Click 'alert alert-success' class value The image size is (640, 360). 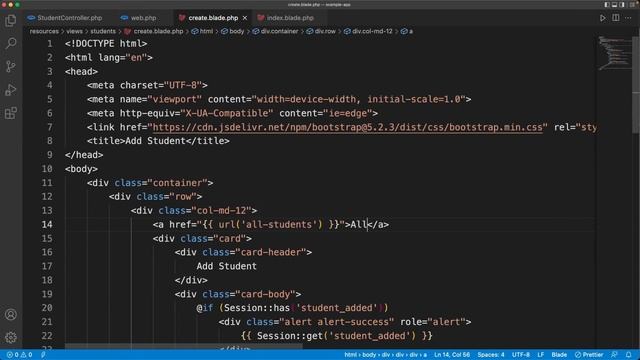(x=337, y=322)
